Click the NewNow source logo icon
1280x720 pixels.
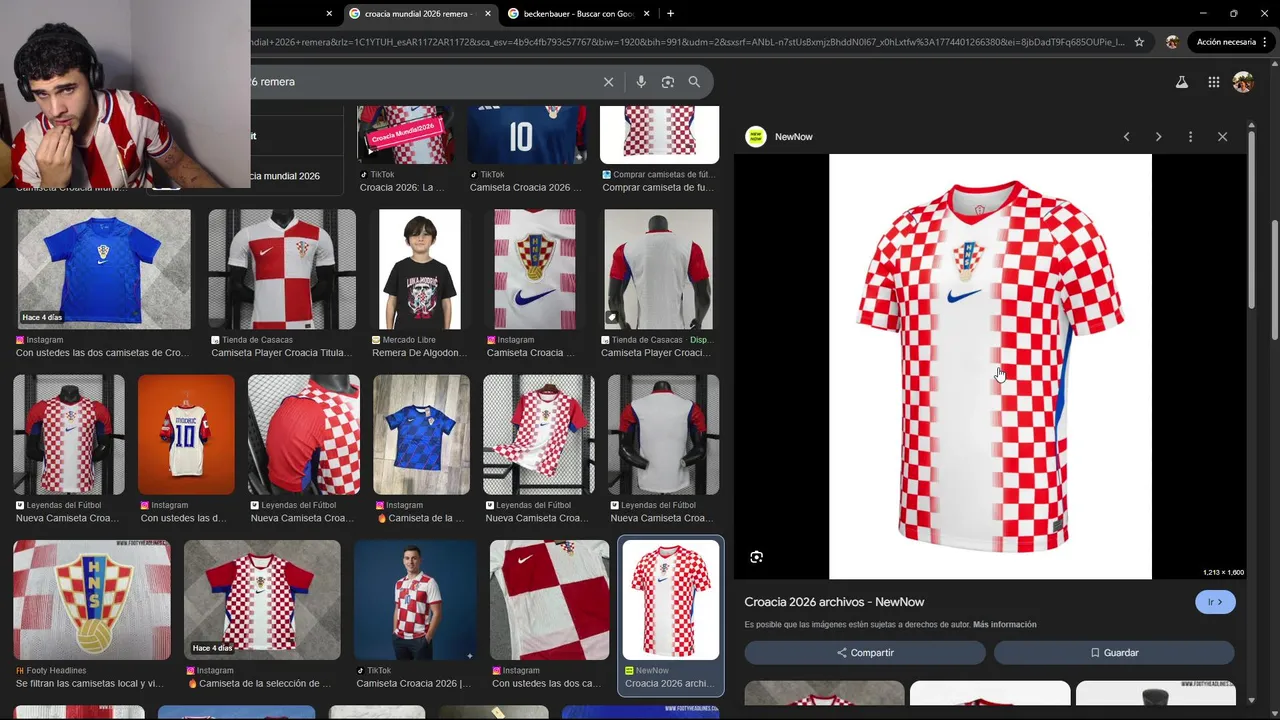pyautogui.click(x=756, y=137)
